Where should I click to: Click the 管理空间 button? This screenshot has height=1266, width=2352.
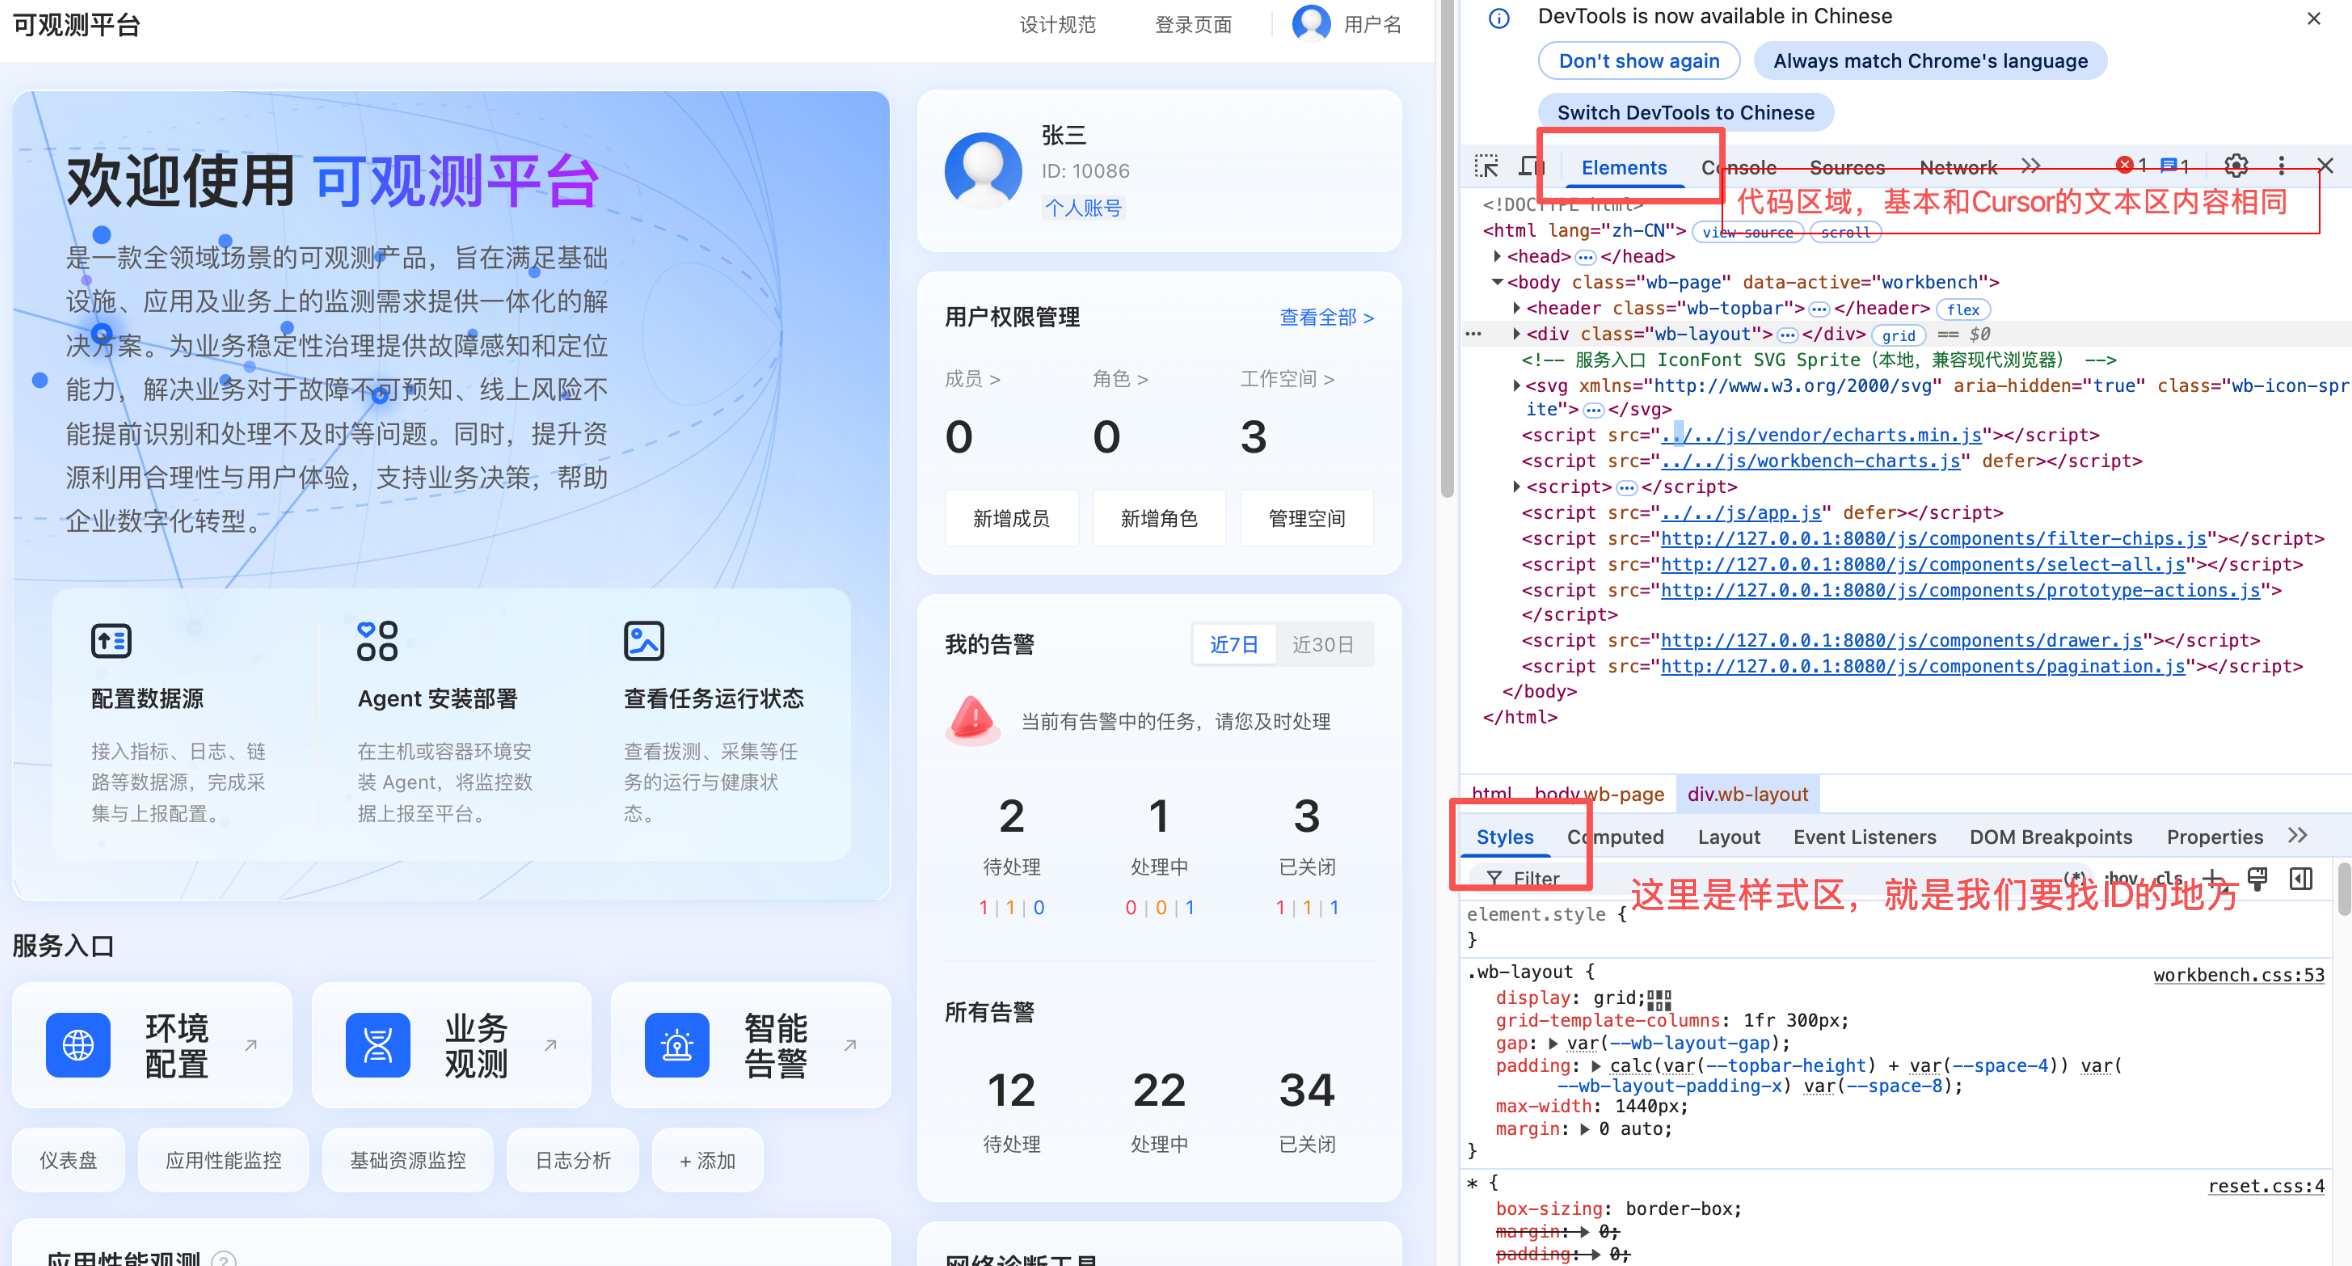1307,518
